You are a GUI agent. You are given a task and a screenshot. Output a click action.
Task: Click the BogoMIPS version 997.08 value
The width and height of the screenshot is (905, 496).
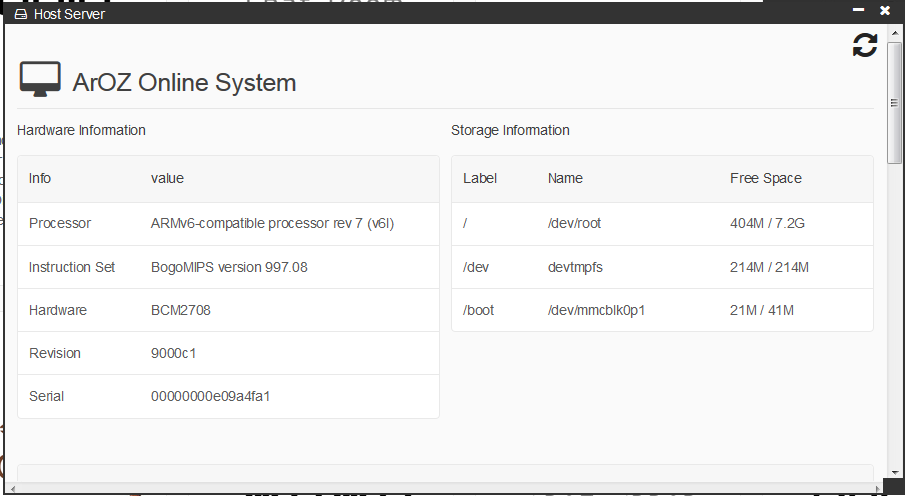pos(229,267)
